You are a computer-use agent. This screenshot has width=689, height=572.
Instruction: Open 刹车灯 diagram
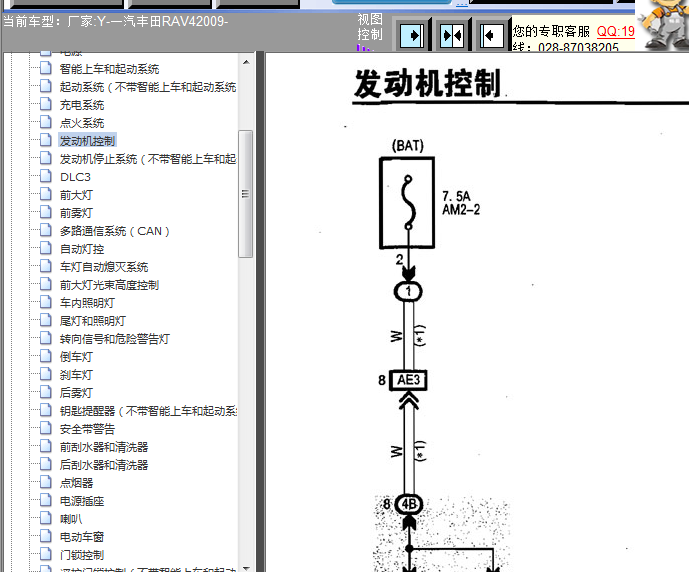coord(76,375)
